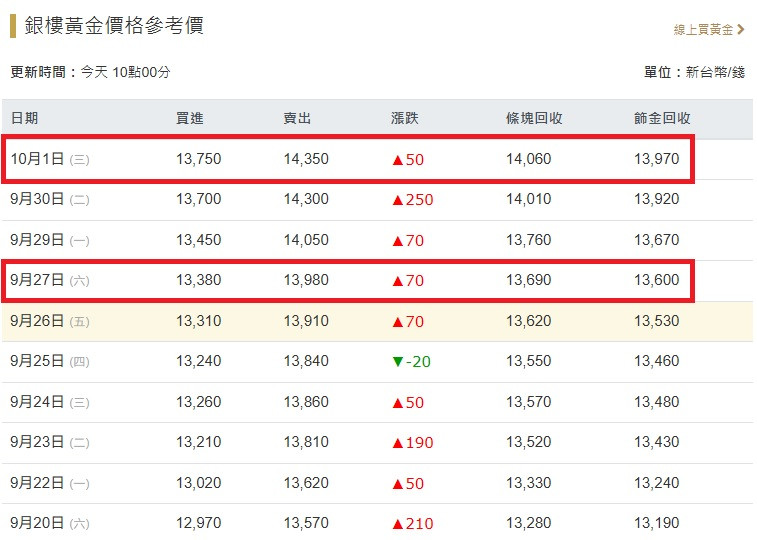Click the red up triangle in 10月1日 row
The image size is (757, 540).
click(397, 159)
